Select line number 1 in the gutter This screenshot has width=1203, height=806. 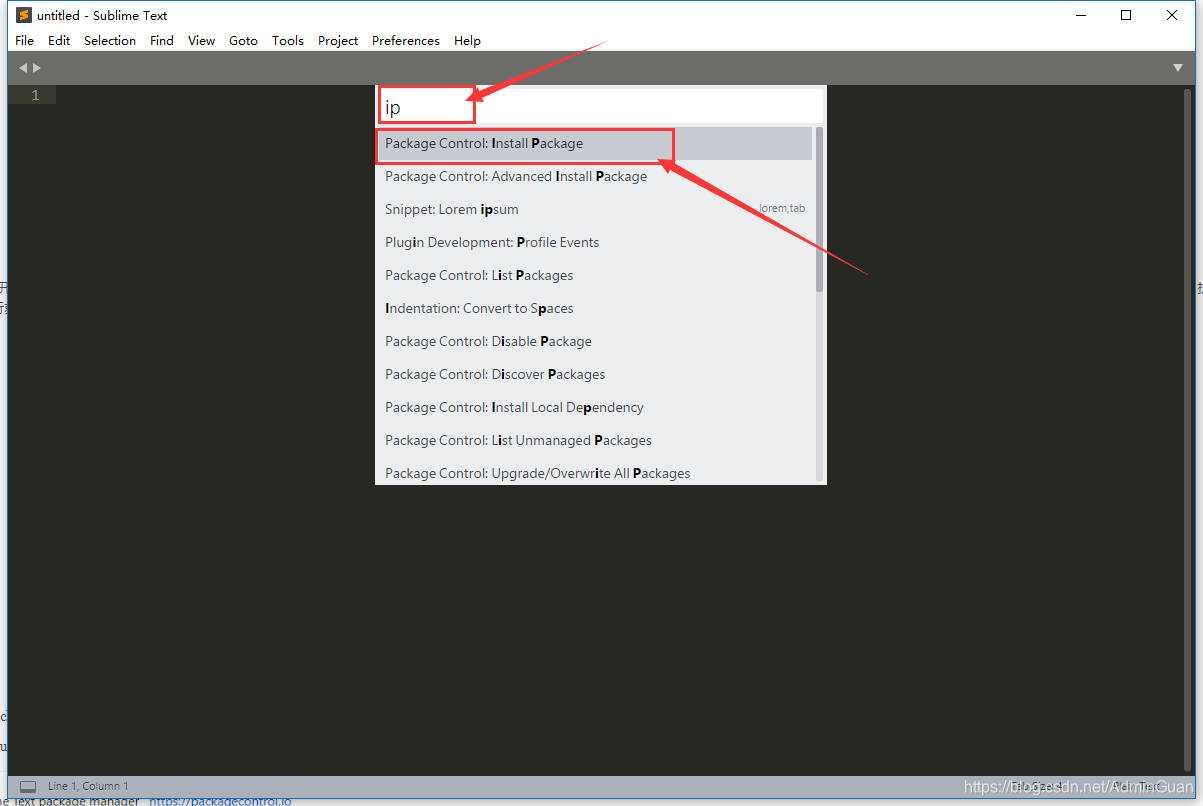point(34,94)
